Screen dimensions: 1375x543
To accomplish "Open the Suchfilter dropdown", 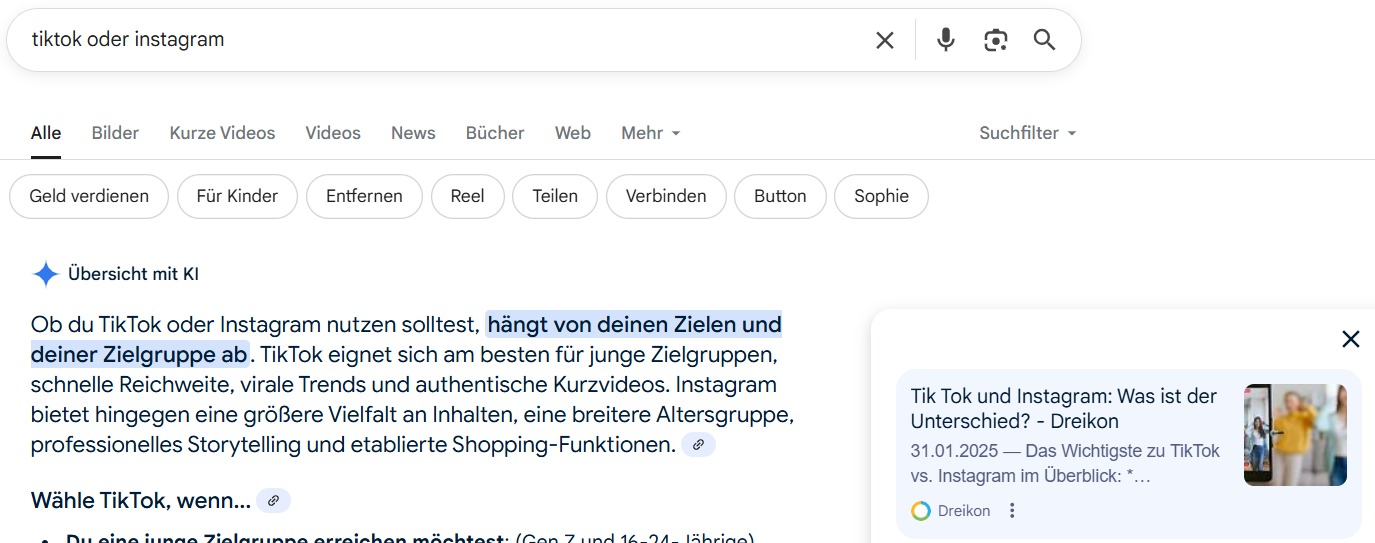I will [x=1027, y=133].
